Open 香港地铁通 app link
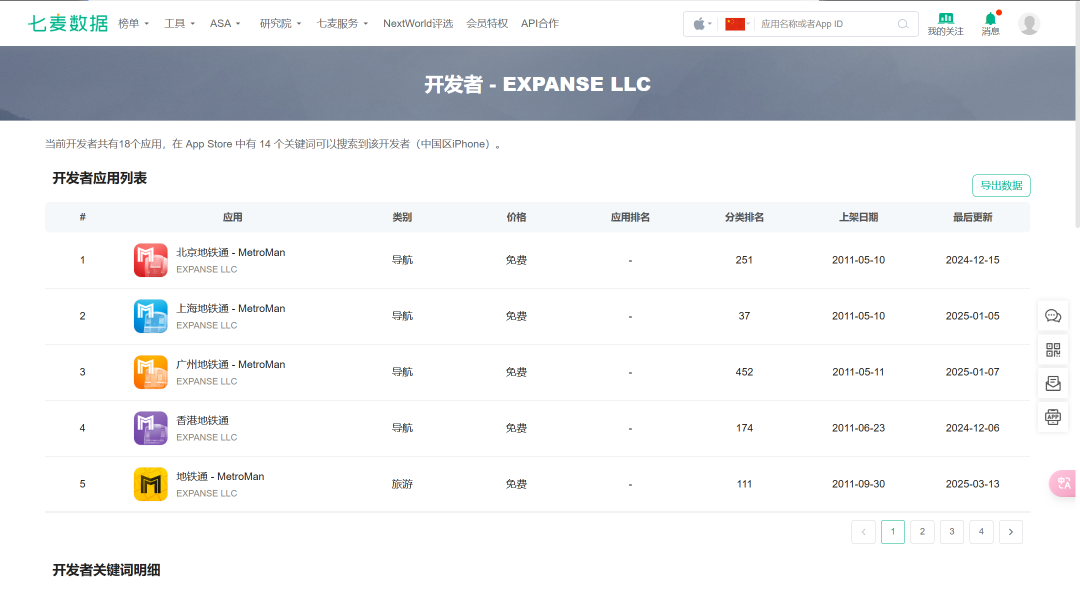The height and width of the screenshot is (594, 1080). click(202, 420)
